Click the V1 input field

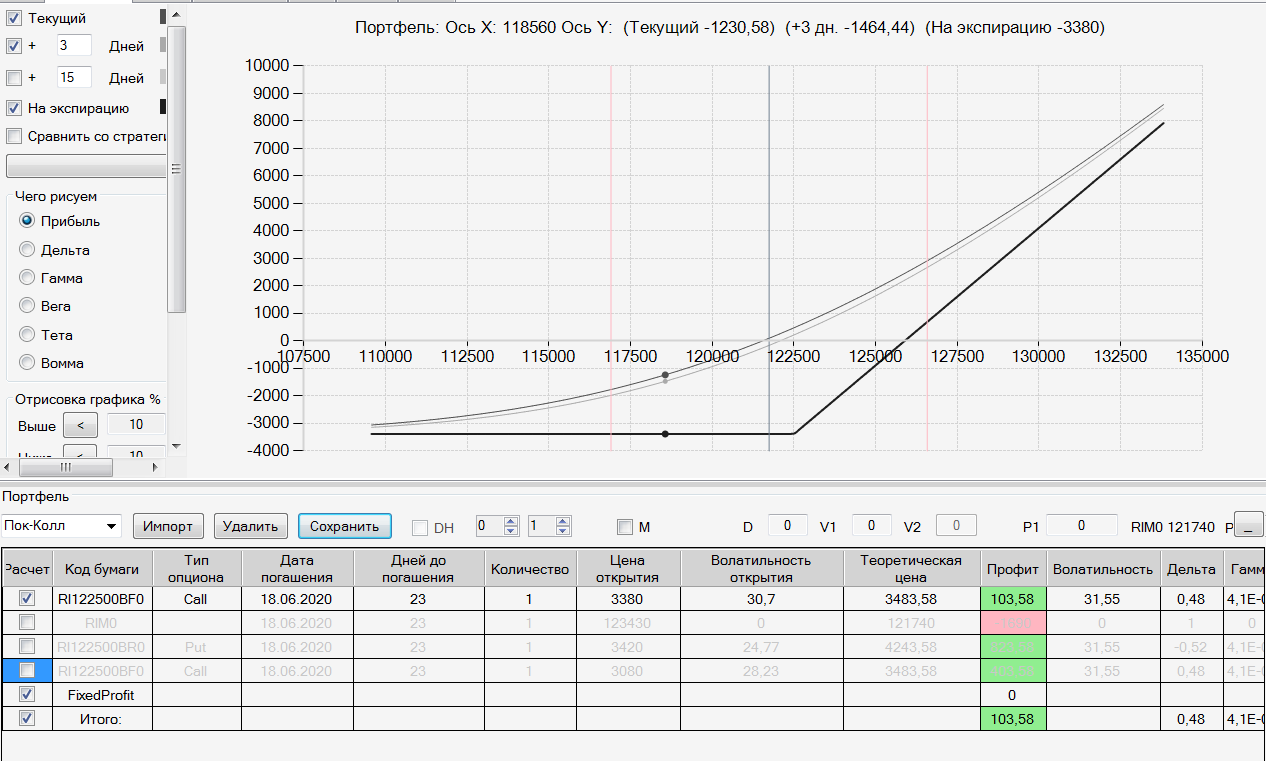872,525
